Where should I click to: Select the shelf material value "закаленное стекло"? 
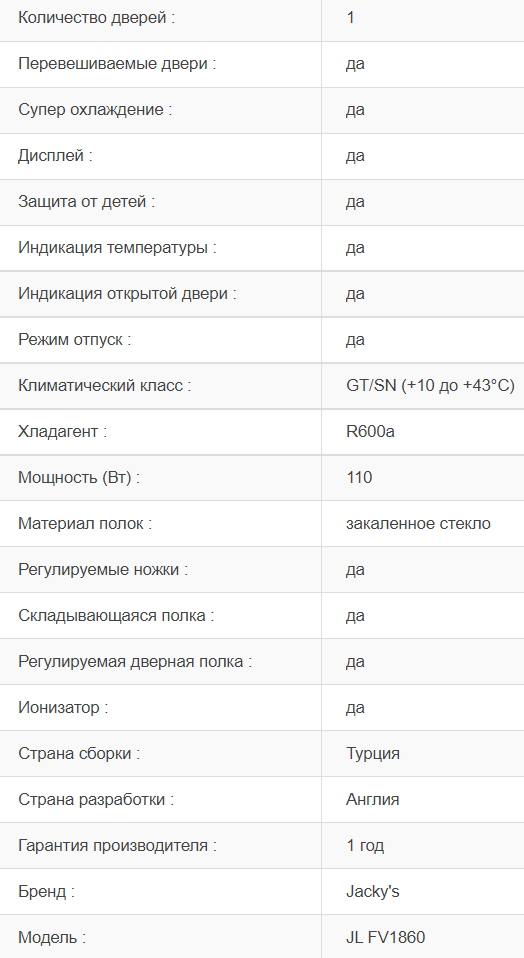pos(418,524)
